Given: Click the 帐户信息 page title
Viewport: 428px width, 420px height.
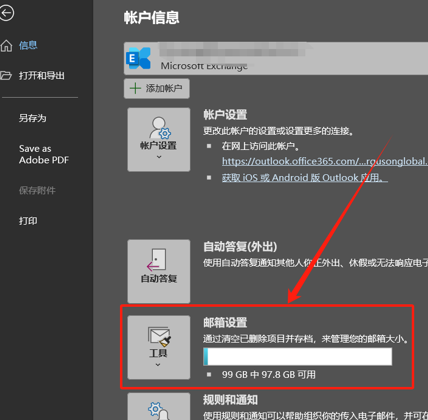Looking at the screenshot, I should 152,17.
